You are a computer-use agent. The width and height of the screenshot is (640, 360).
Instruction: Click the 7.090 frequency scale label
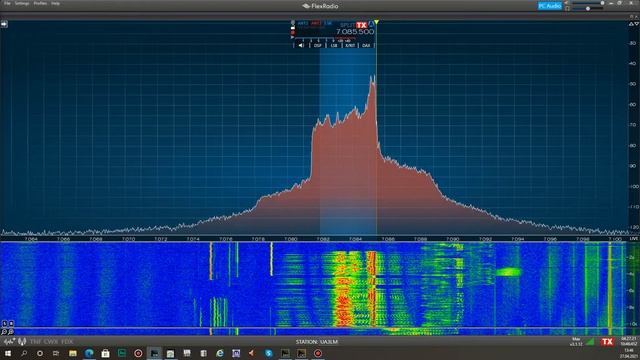tap(453, 239)
